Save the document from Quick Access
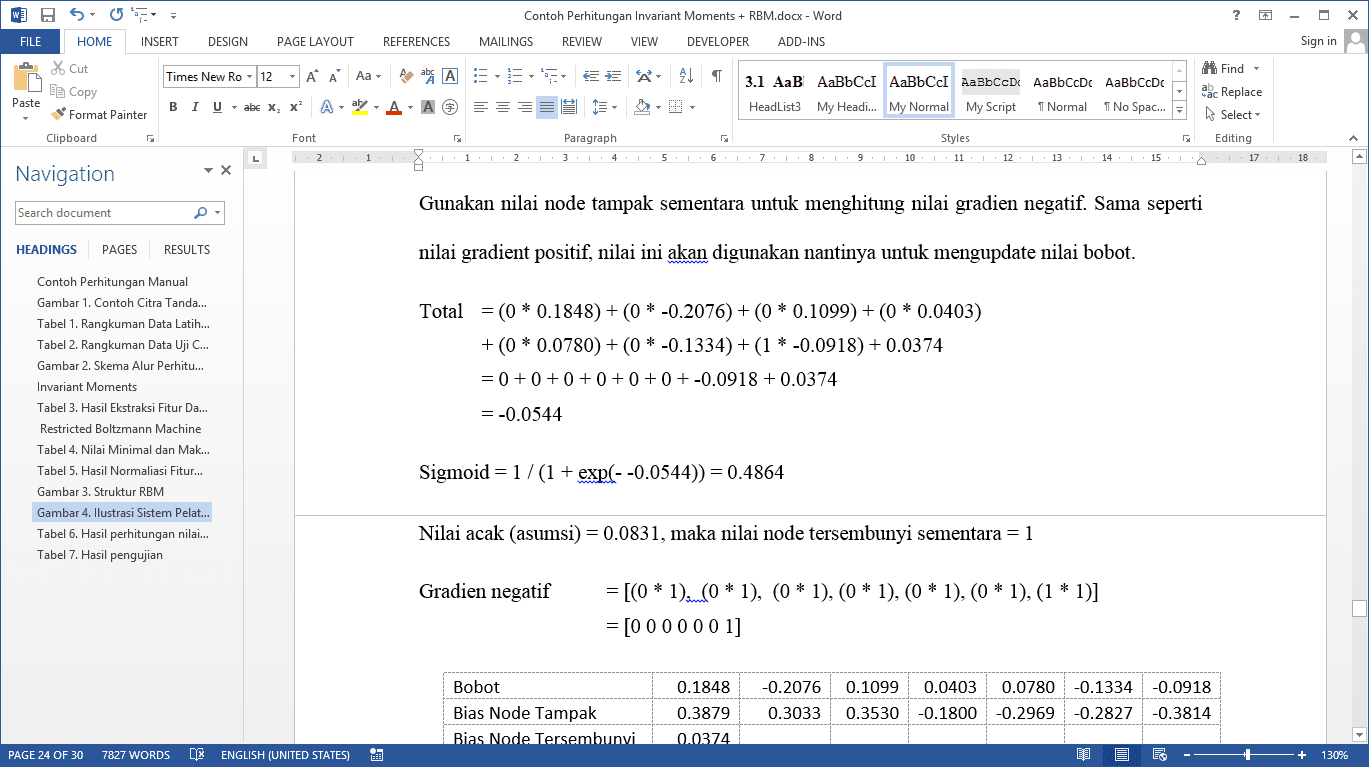Viewport: 1369px width, 767px height. [47, 15]
